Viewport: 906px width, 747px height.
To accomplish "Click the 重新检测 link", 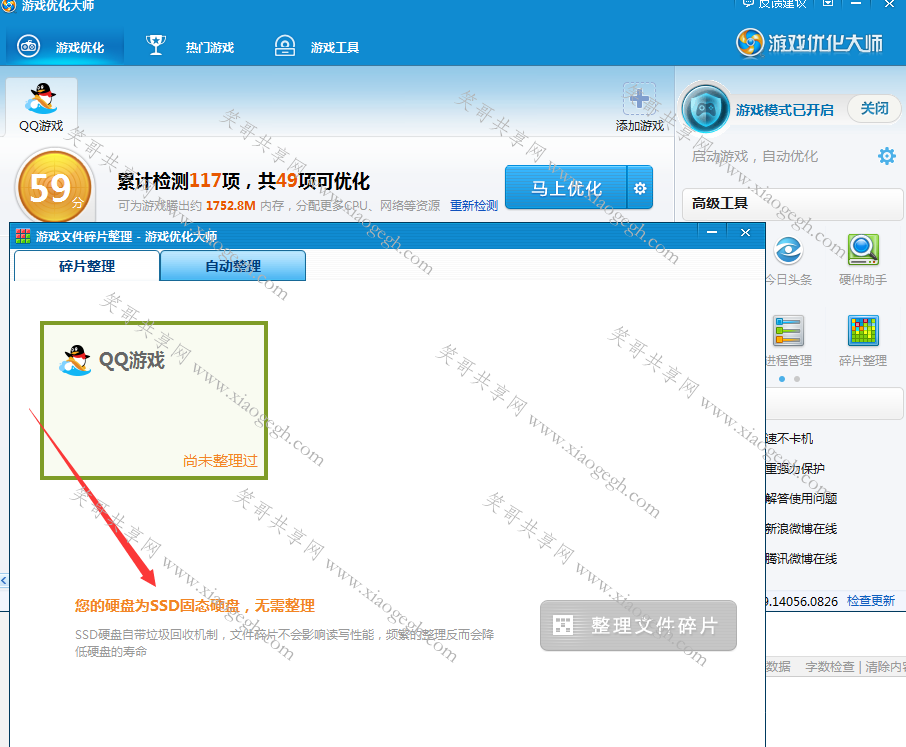I will tap(474, 206).
